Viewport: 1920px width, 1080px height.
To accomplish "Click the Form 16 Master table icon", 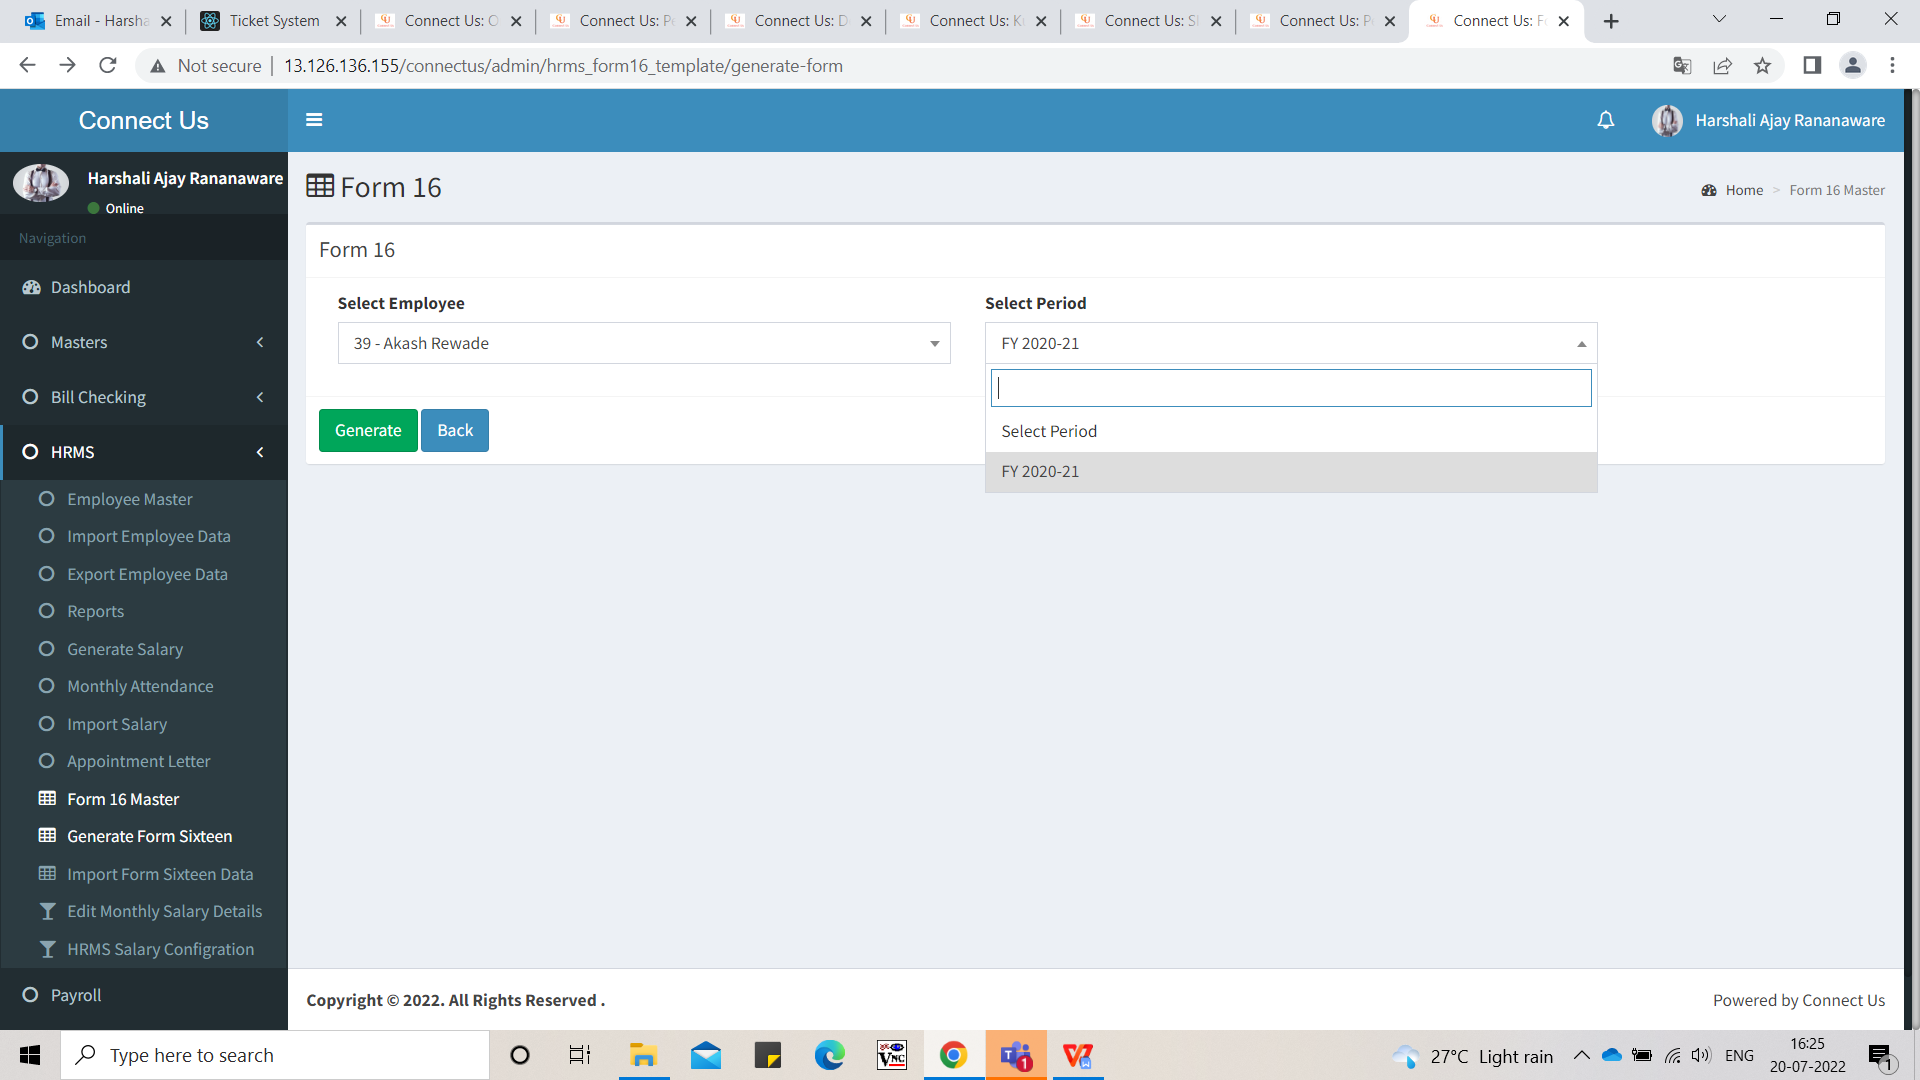I will point(47,798).
